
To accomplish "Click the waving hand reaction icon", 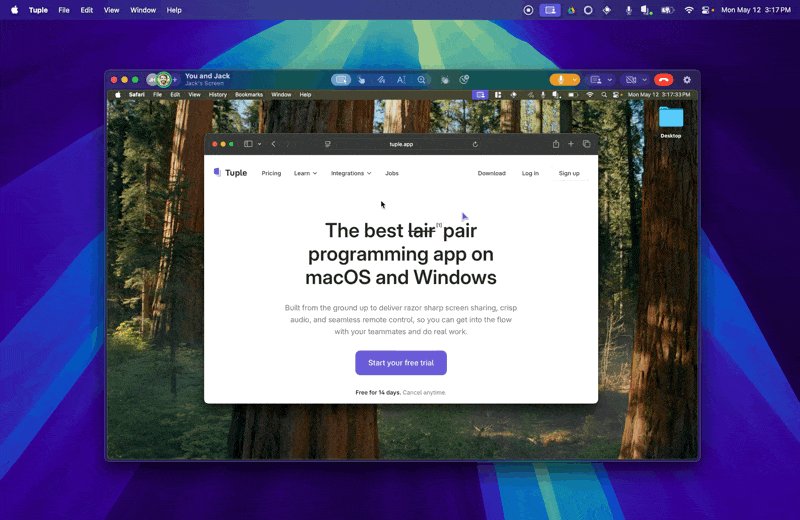I will coord(444,80).
